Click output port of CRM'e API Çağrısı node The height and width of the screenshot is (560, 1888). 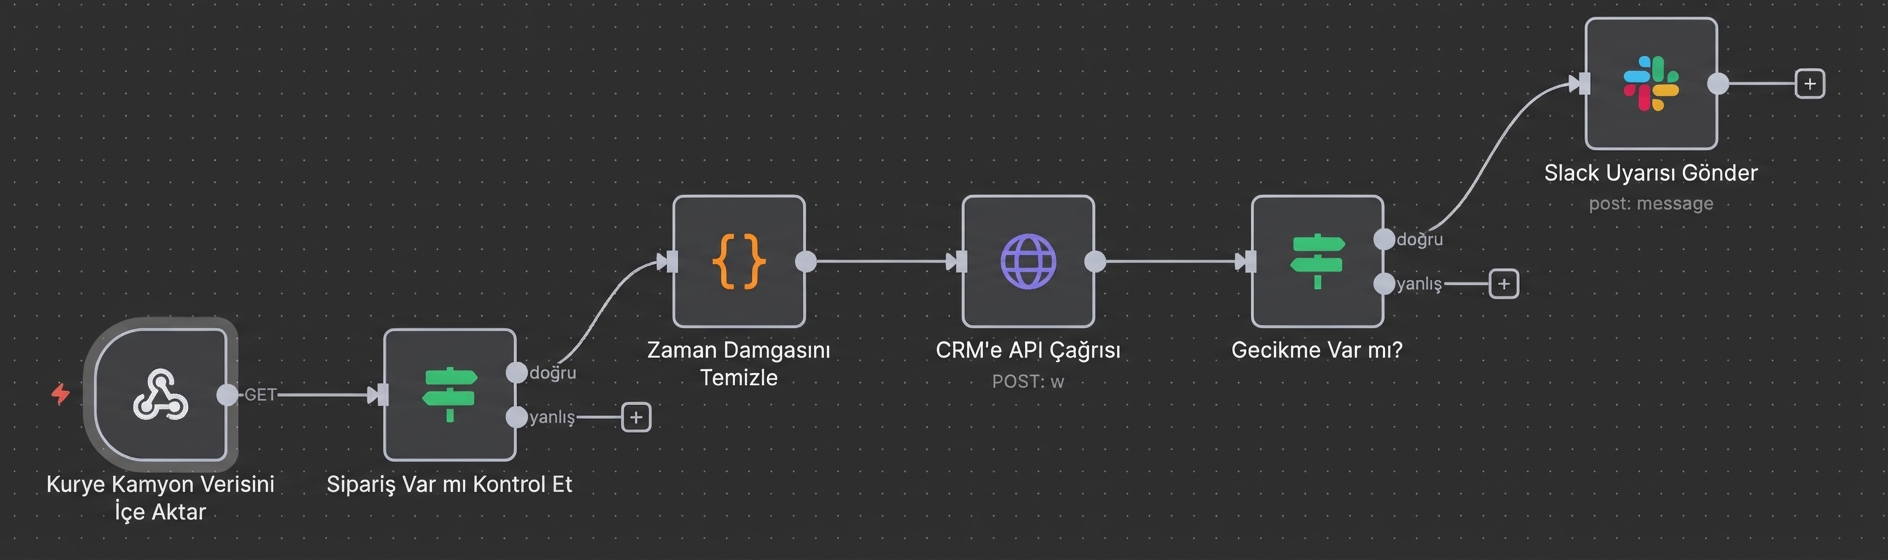pos(1095,261)
